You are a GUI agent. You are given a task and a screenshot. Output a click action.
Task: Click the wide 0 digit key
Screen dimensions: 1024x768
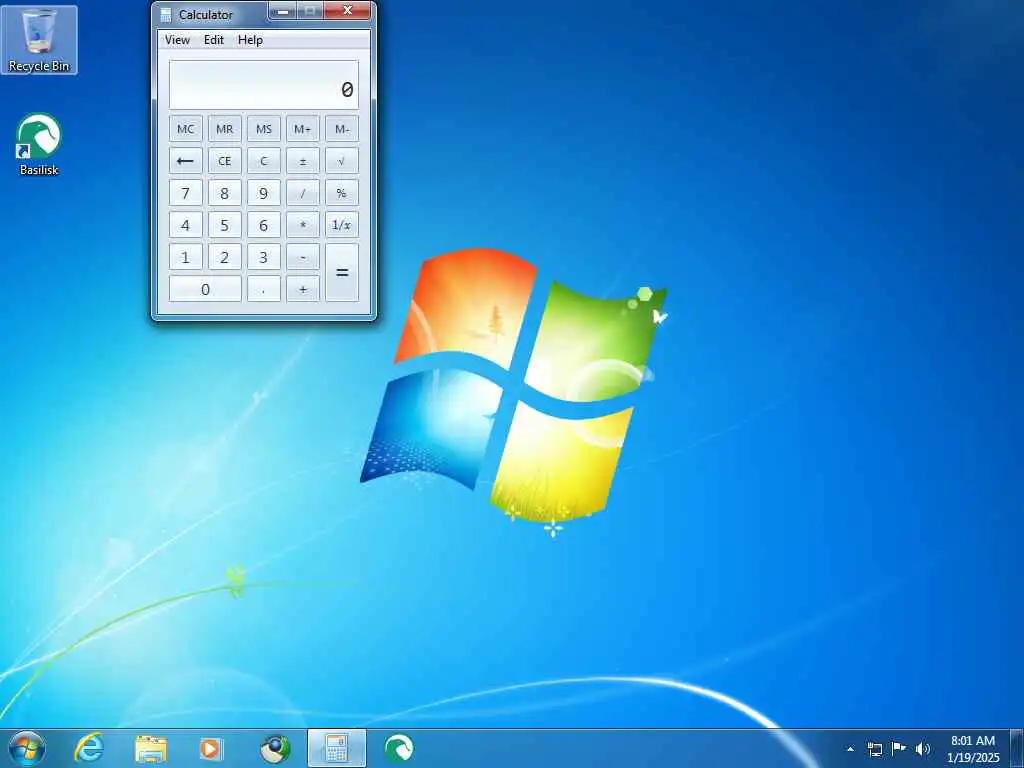(x=205, y=289)
